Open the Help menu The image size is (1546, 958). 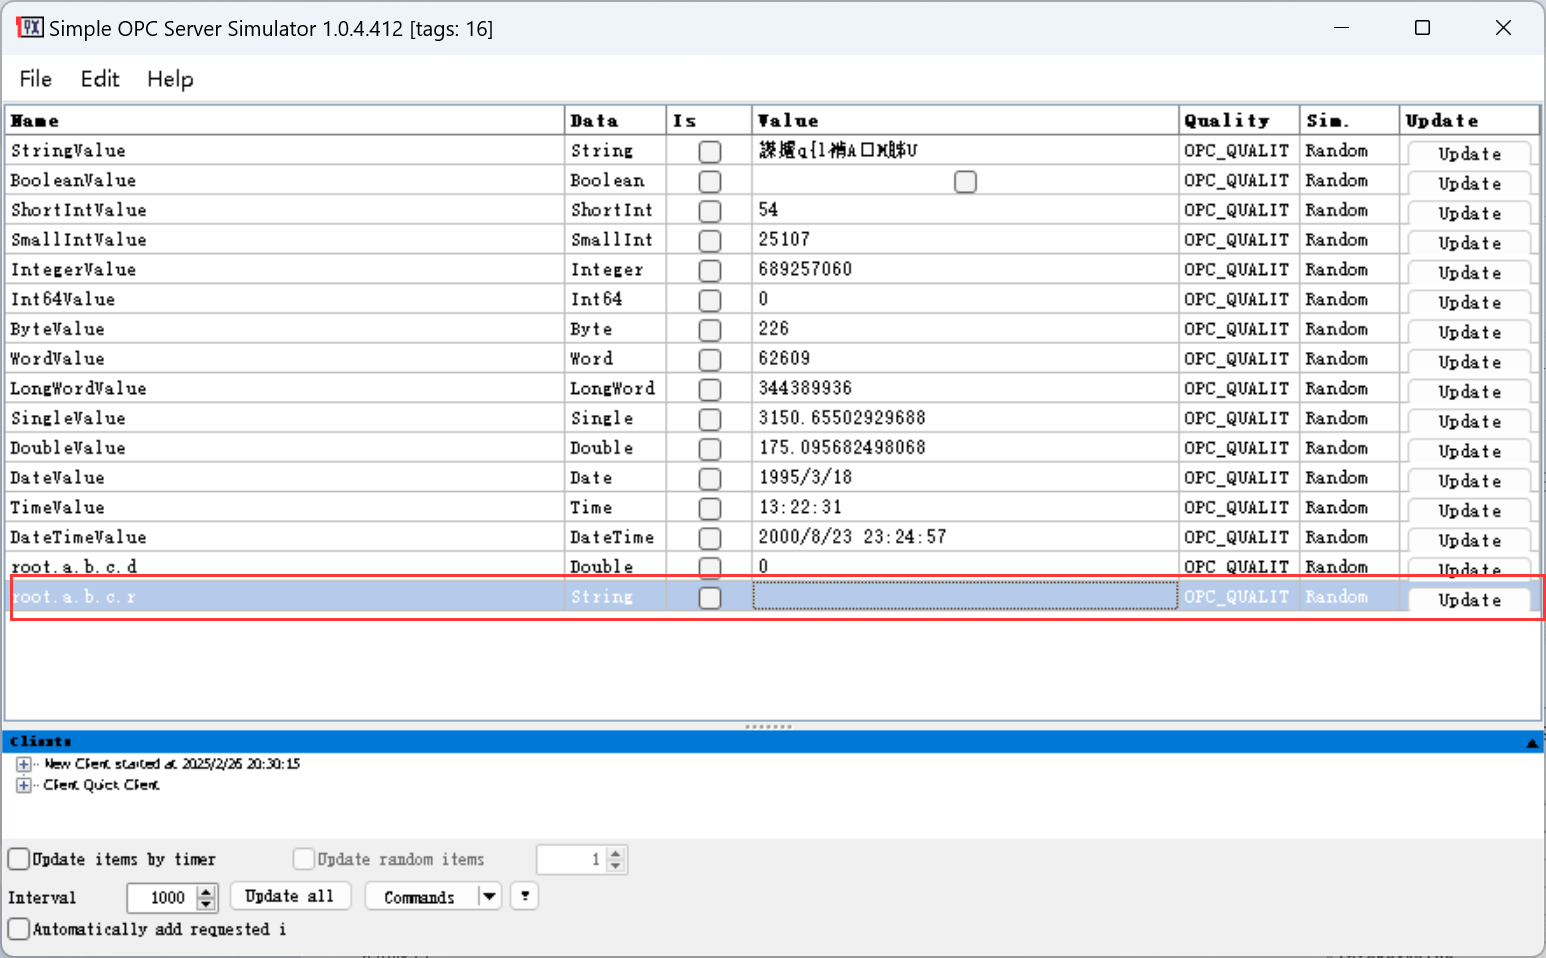tap(170, 79)
